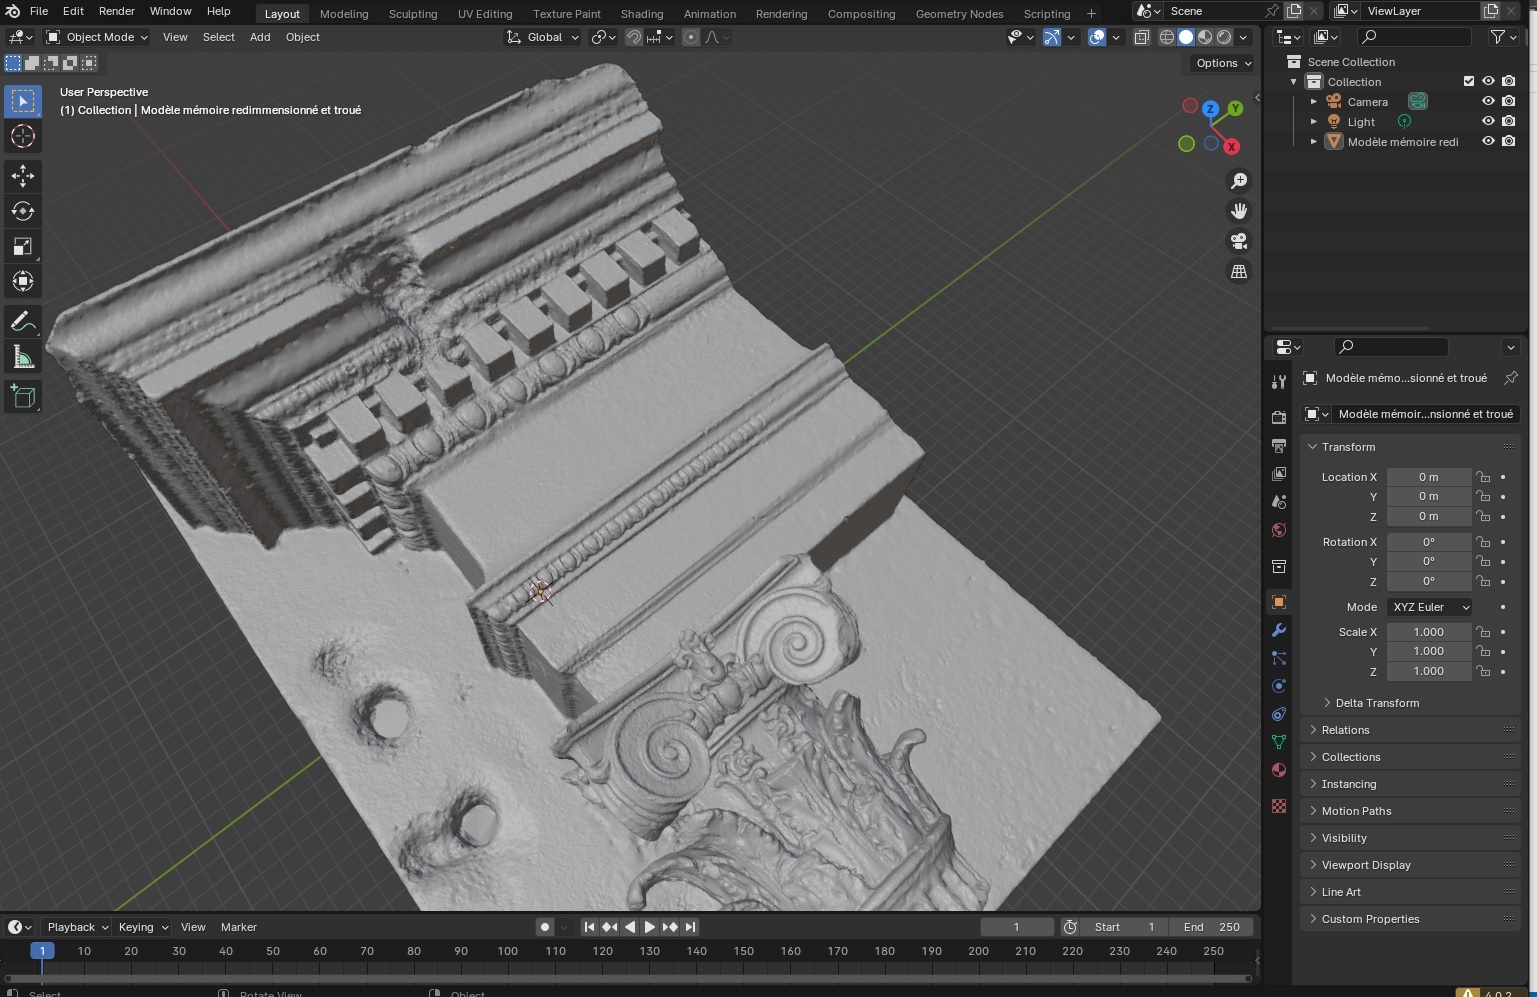Click the Add Cube tool
The width and height of the screenshot is (1537, 997).
pos(23,397)
